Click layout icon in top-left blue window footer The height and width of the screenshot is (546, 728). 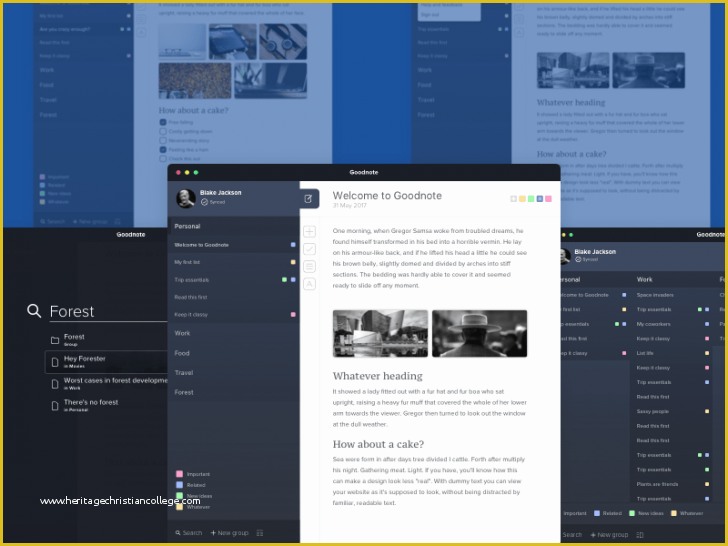tap(117, 221)
